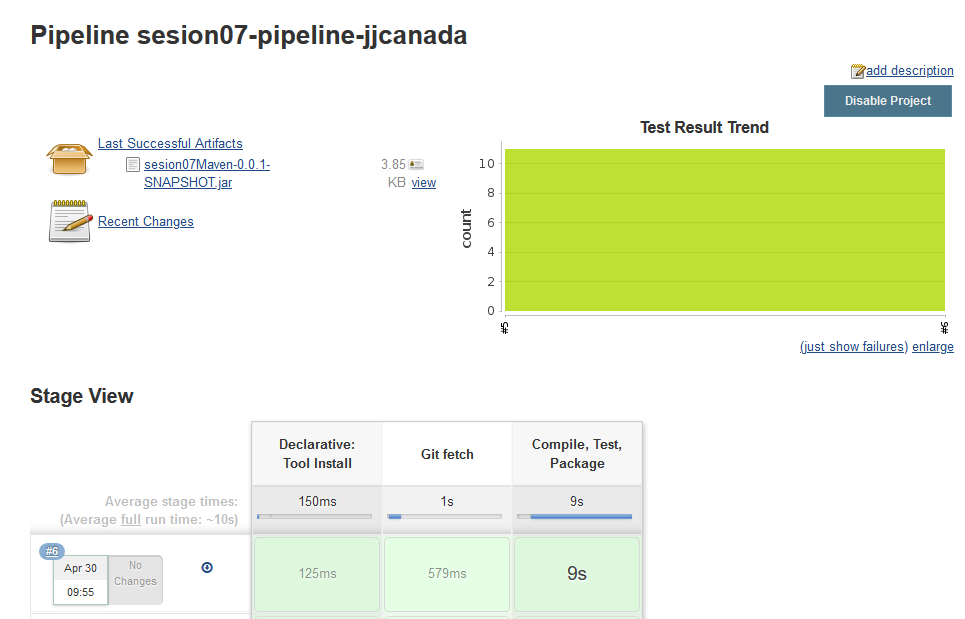Viewport: 965px width, 619px height.
Task: Click the 9s average stage time
Action: (x=577, y=501)
